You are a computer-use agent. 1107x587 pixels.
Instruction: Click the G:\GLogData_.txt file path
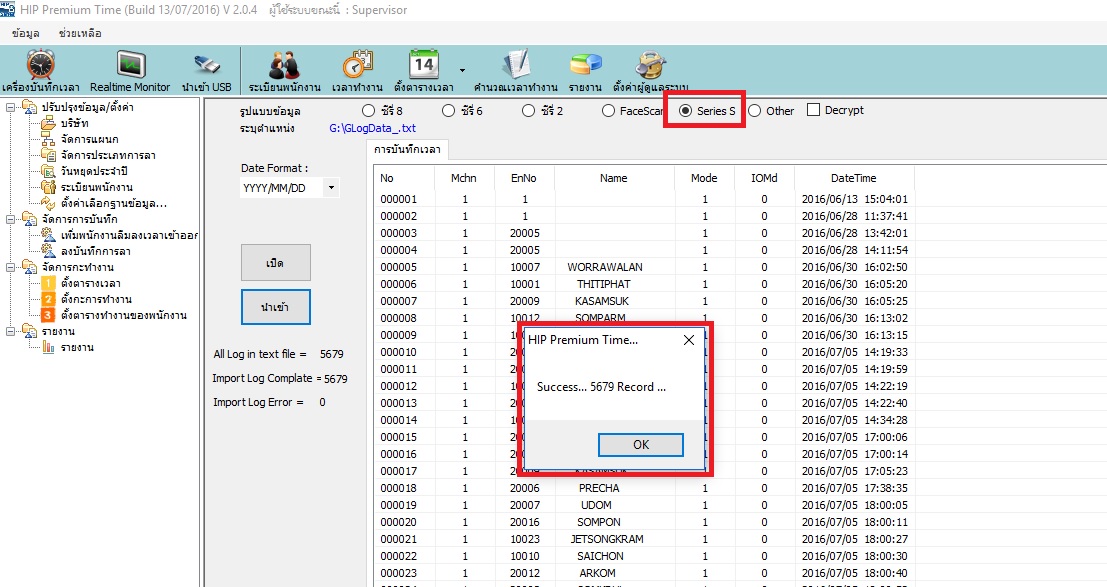[372, 129]
